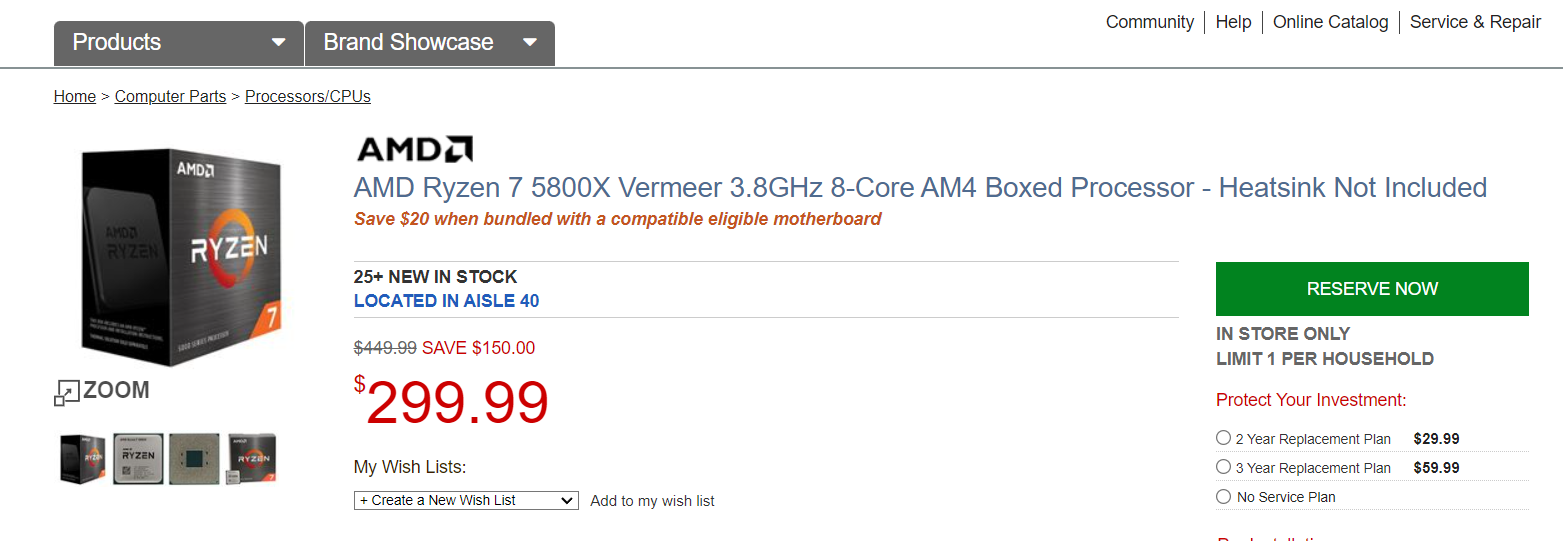
Task: Go to Processors/CPUs breadcrumb link
Action: click(308, 97)
